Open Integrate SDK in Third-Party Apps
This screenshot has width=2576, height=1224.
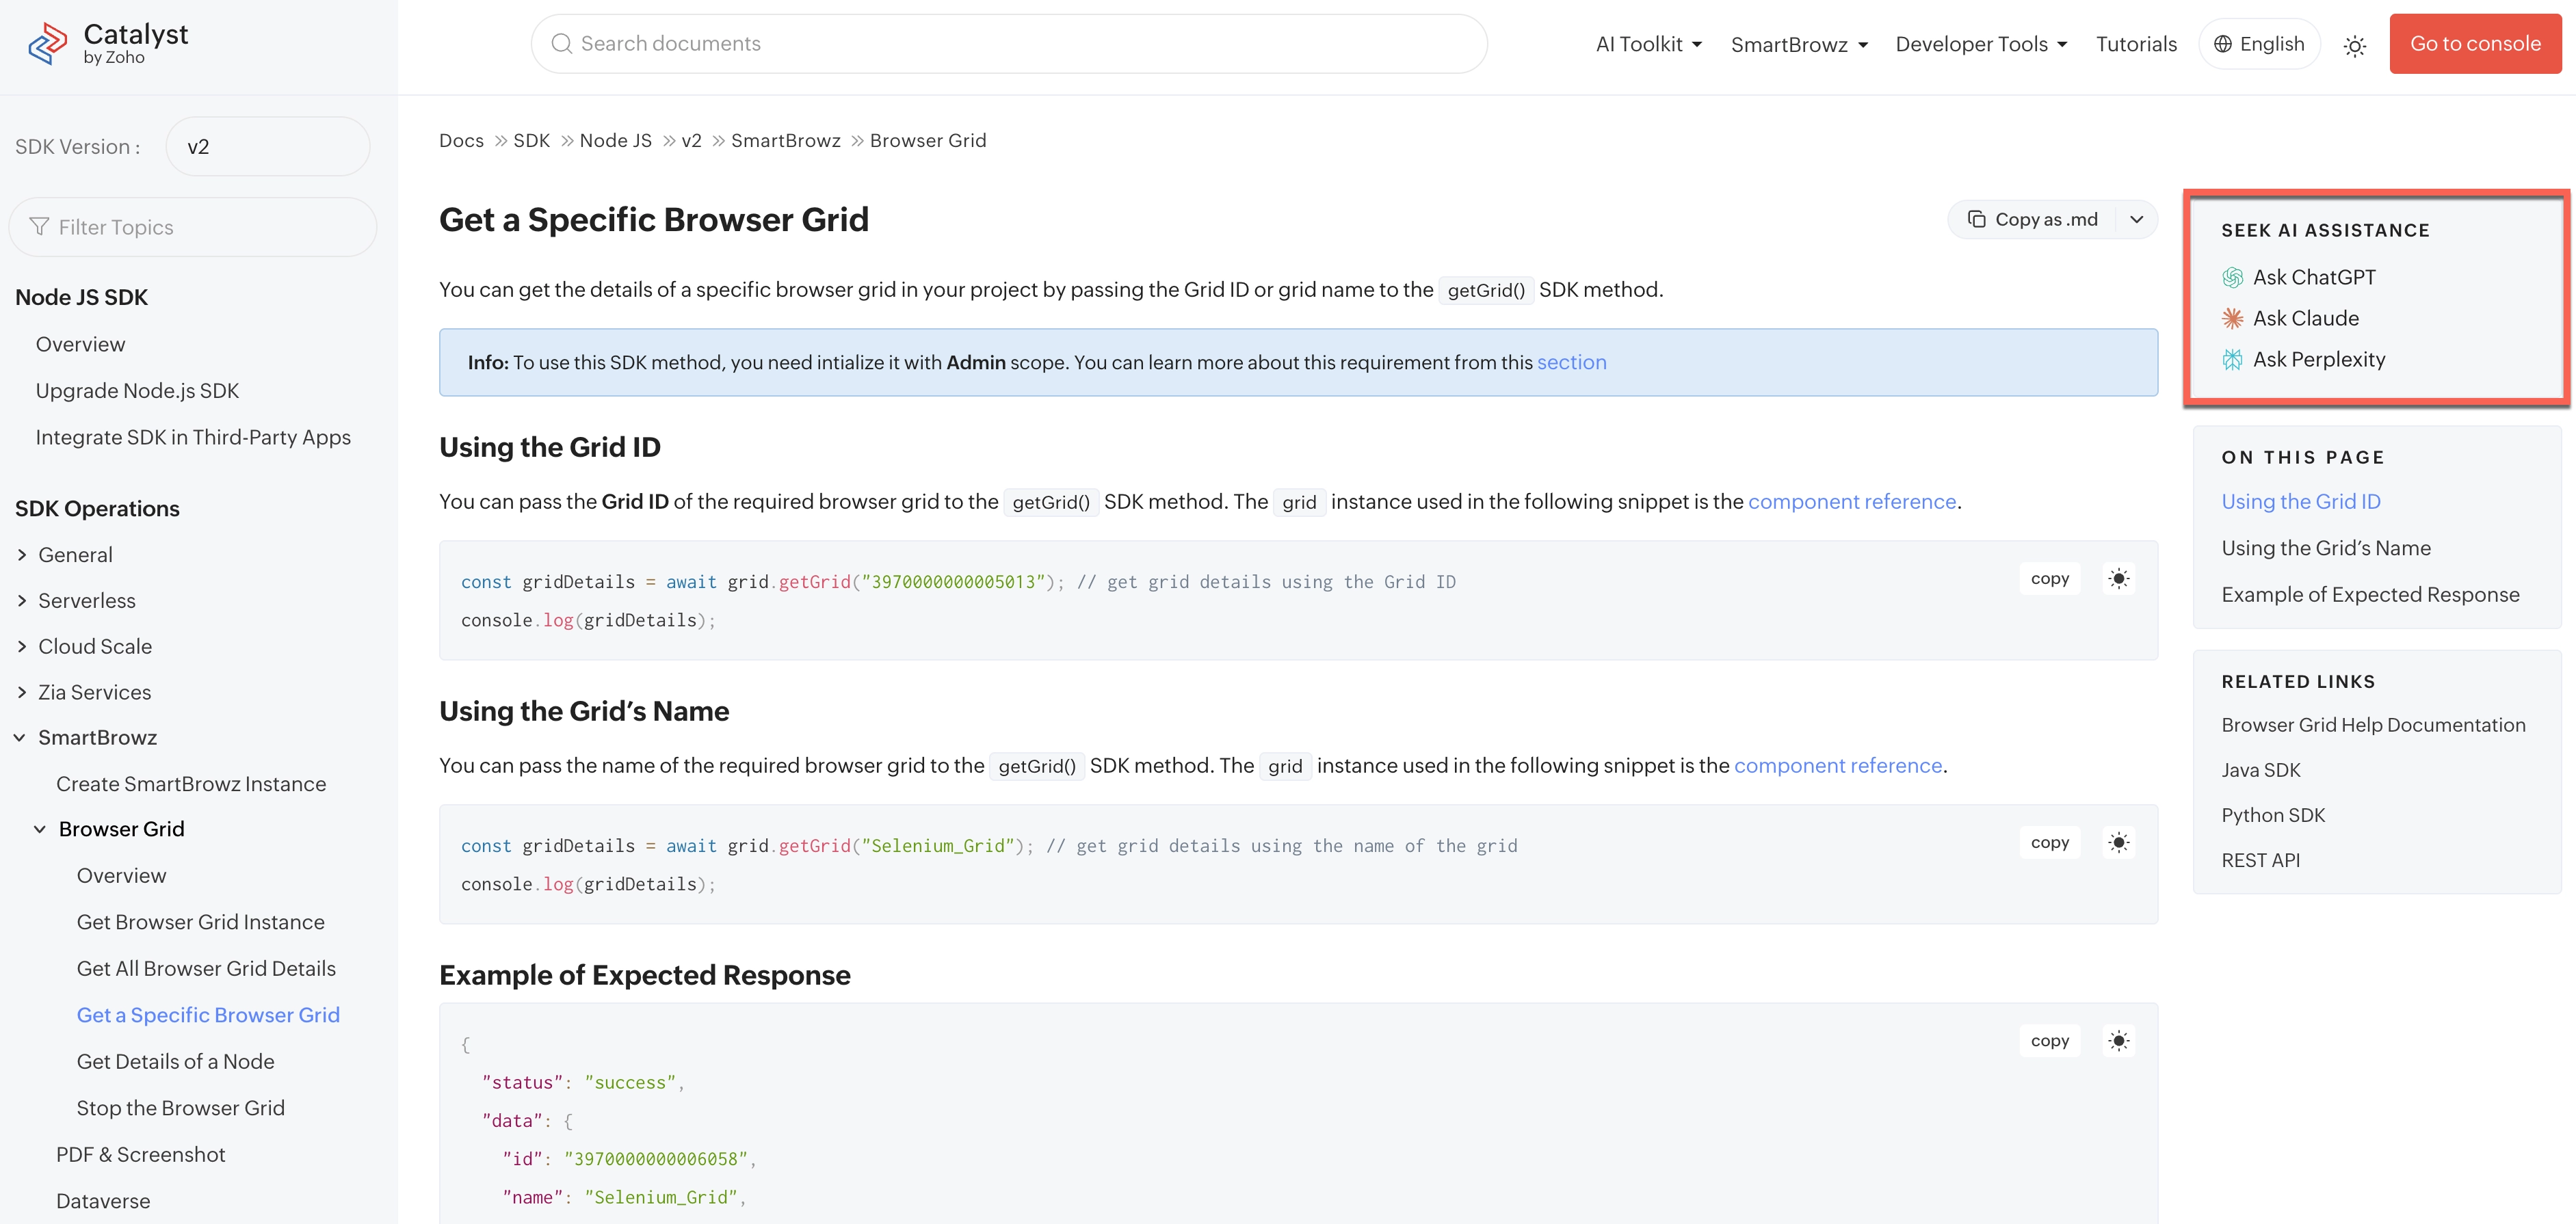click(x=193, y=437)
